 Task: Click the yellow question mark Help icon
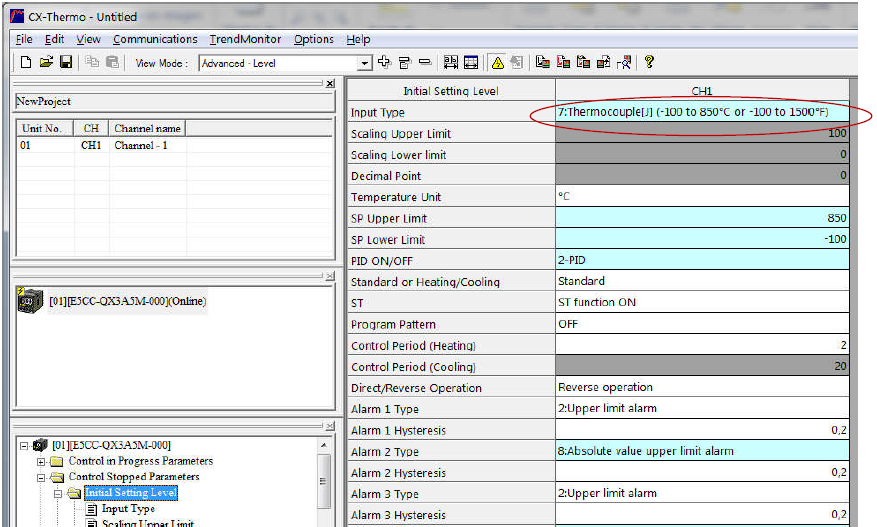[x=649, y=62]
